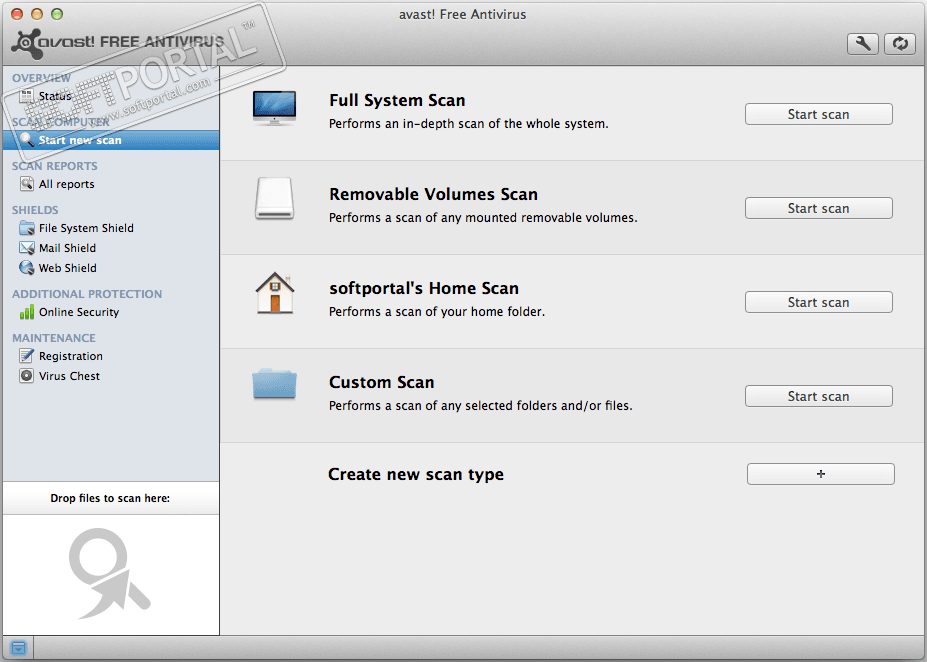Click softportal's Home Scan heading
This screenshot has width=927, height=662.
[x=424, y=288]
